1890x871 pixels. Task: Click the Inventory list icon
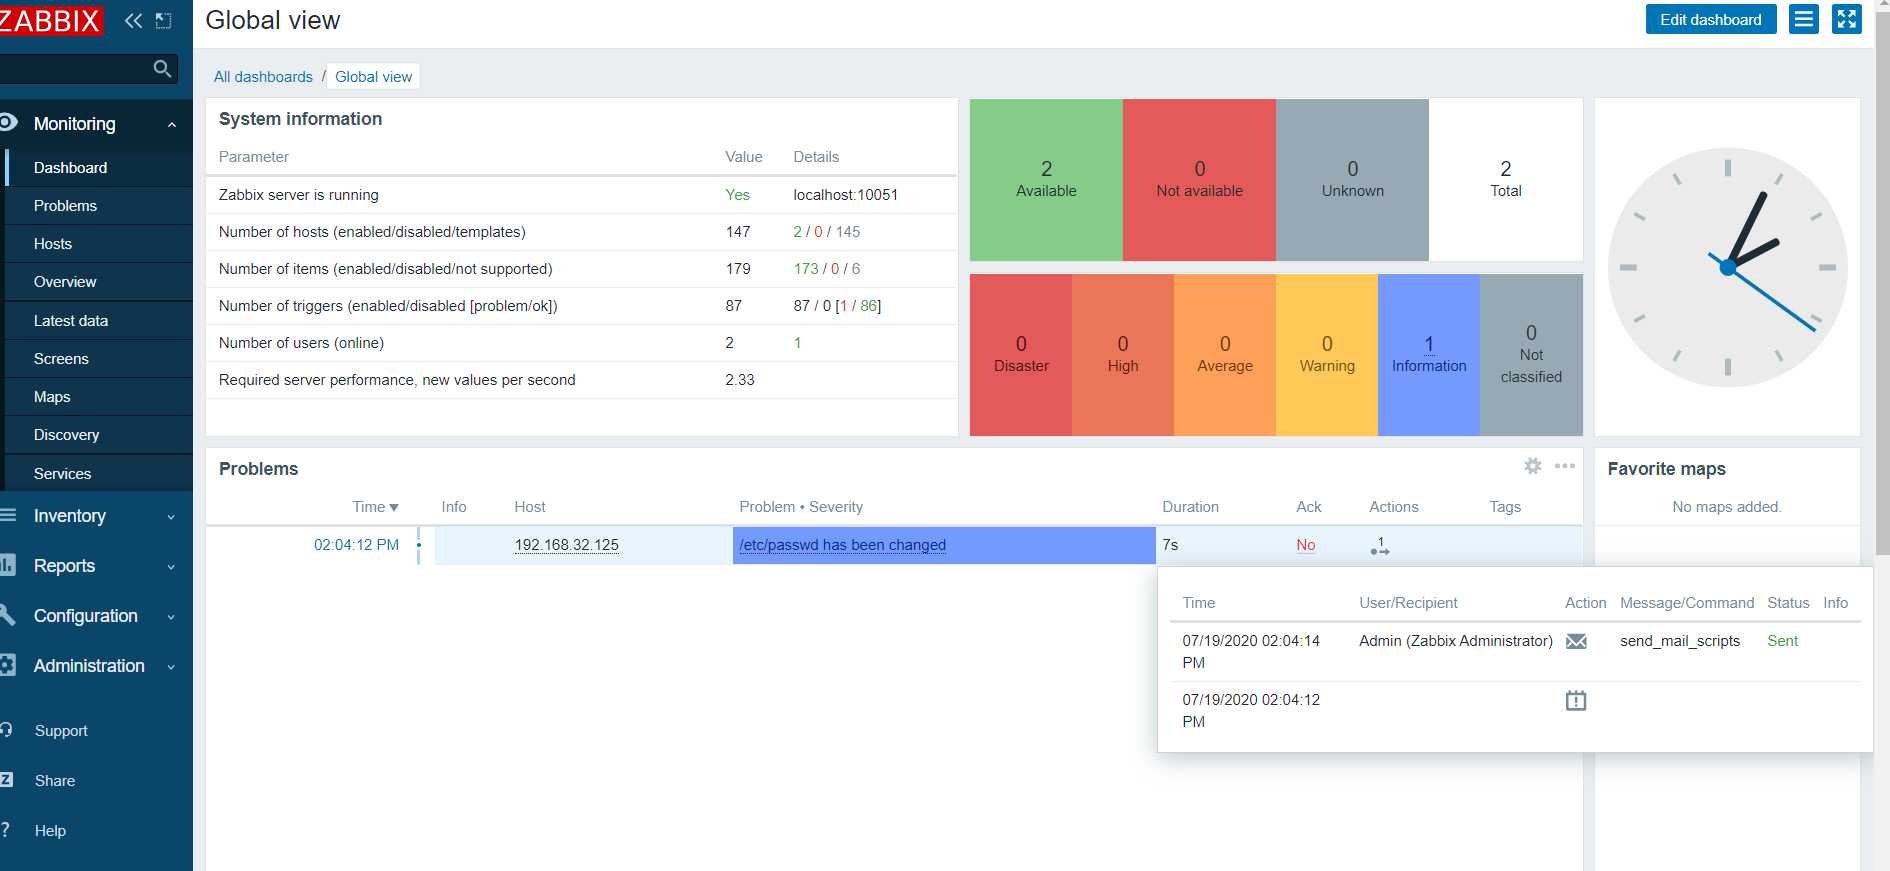[8, 515]
